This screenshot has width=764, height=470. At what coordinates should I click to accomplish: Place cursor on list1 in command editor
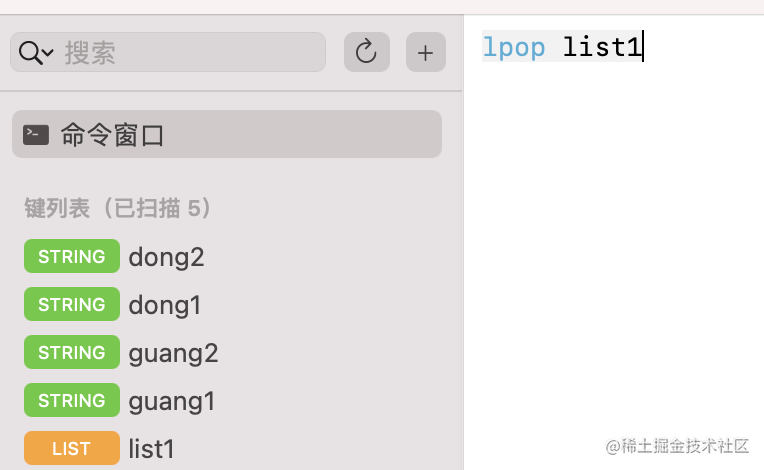(x=602, y=47)
